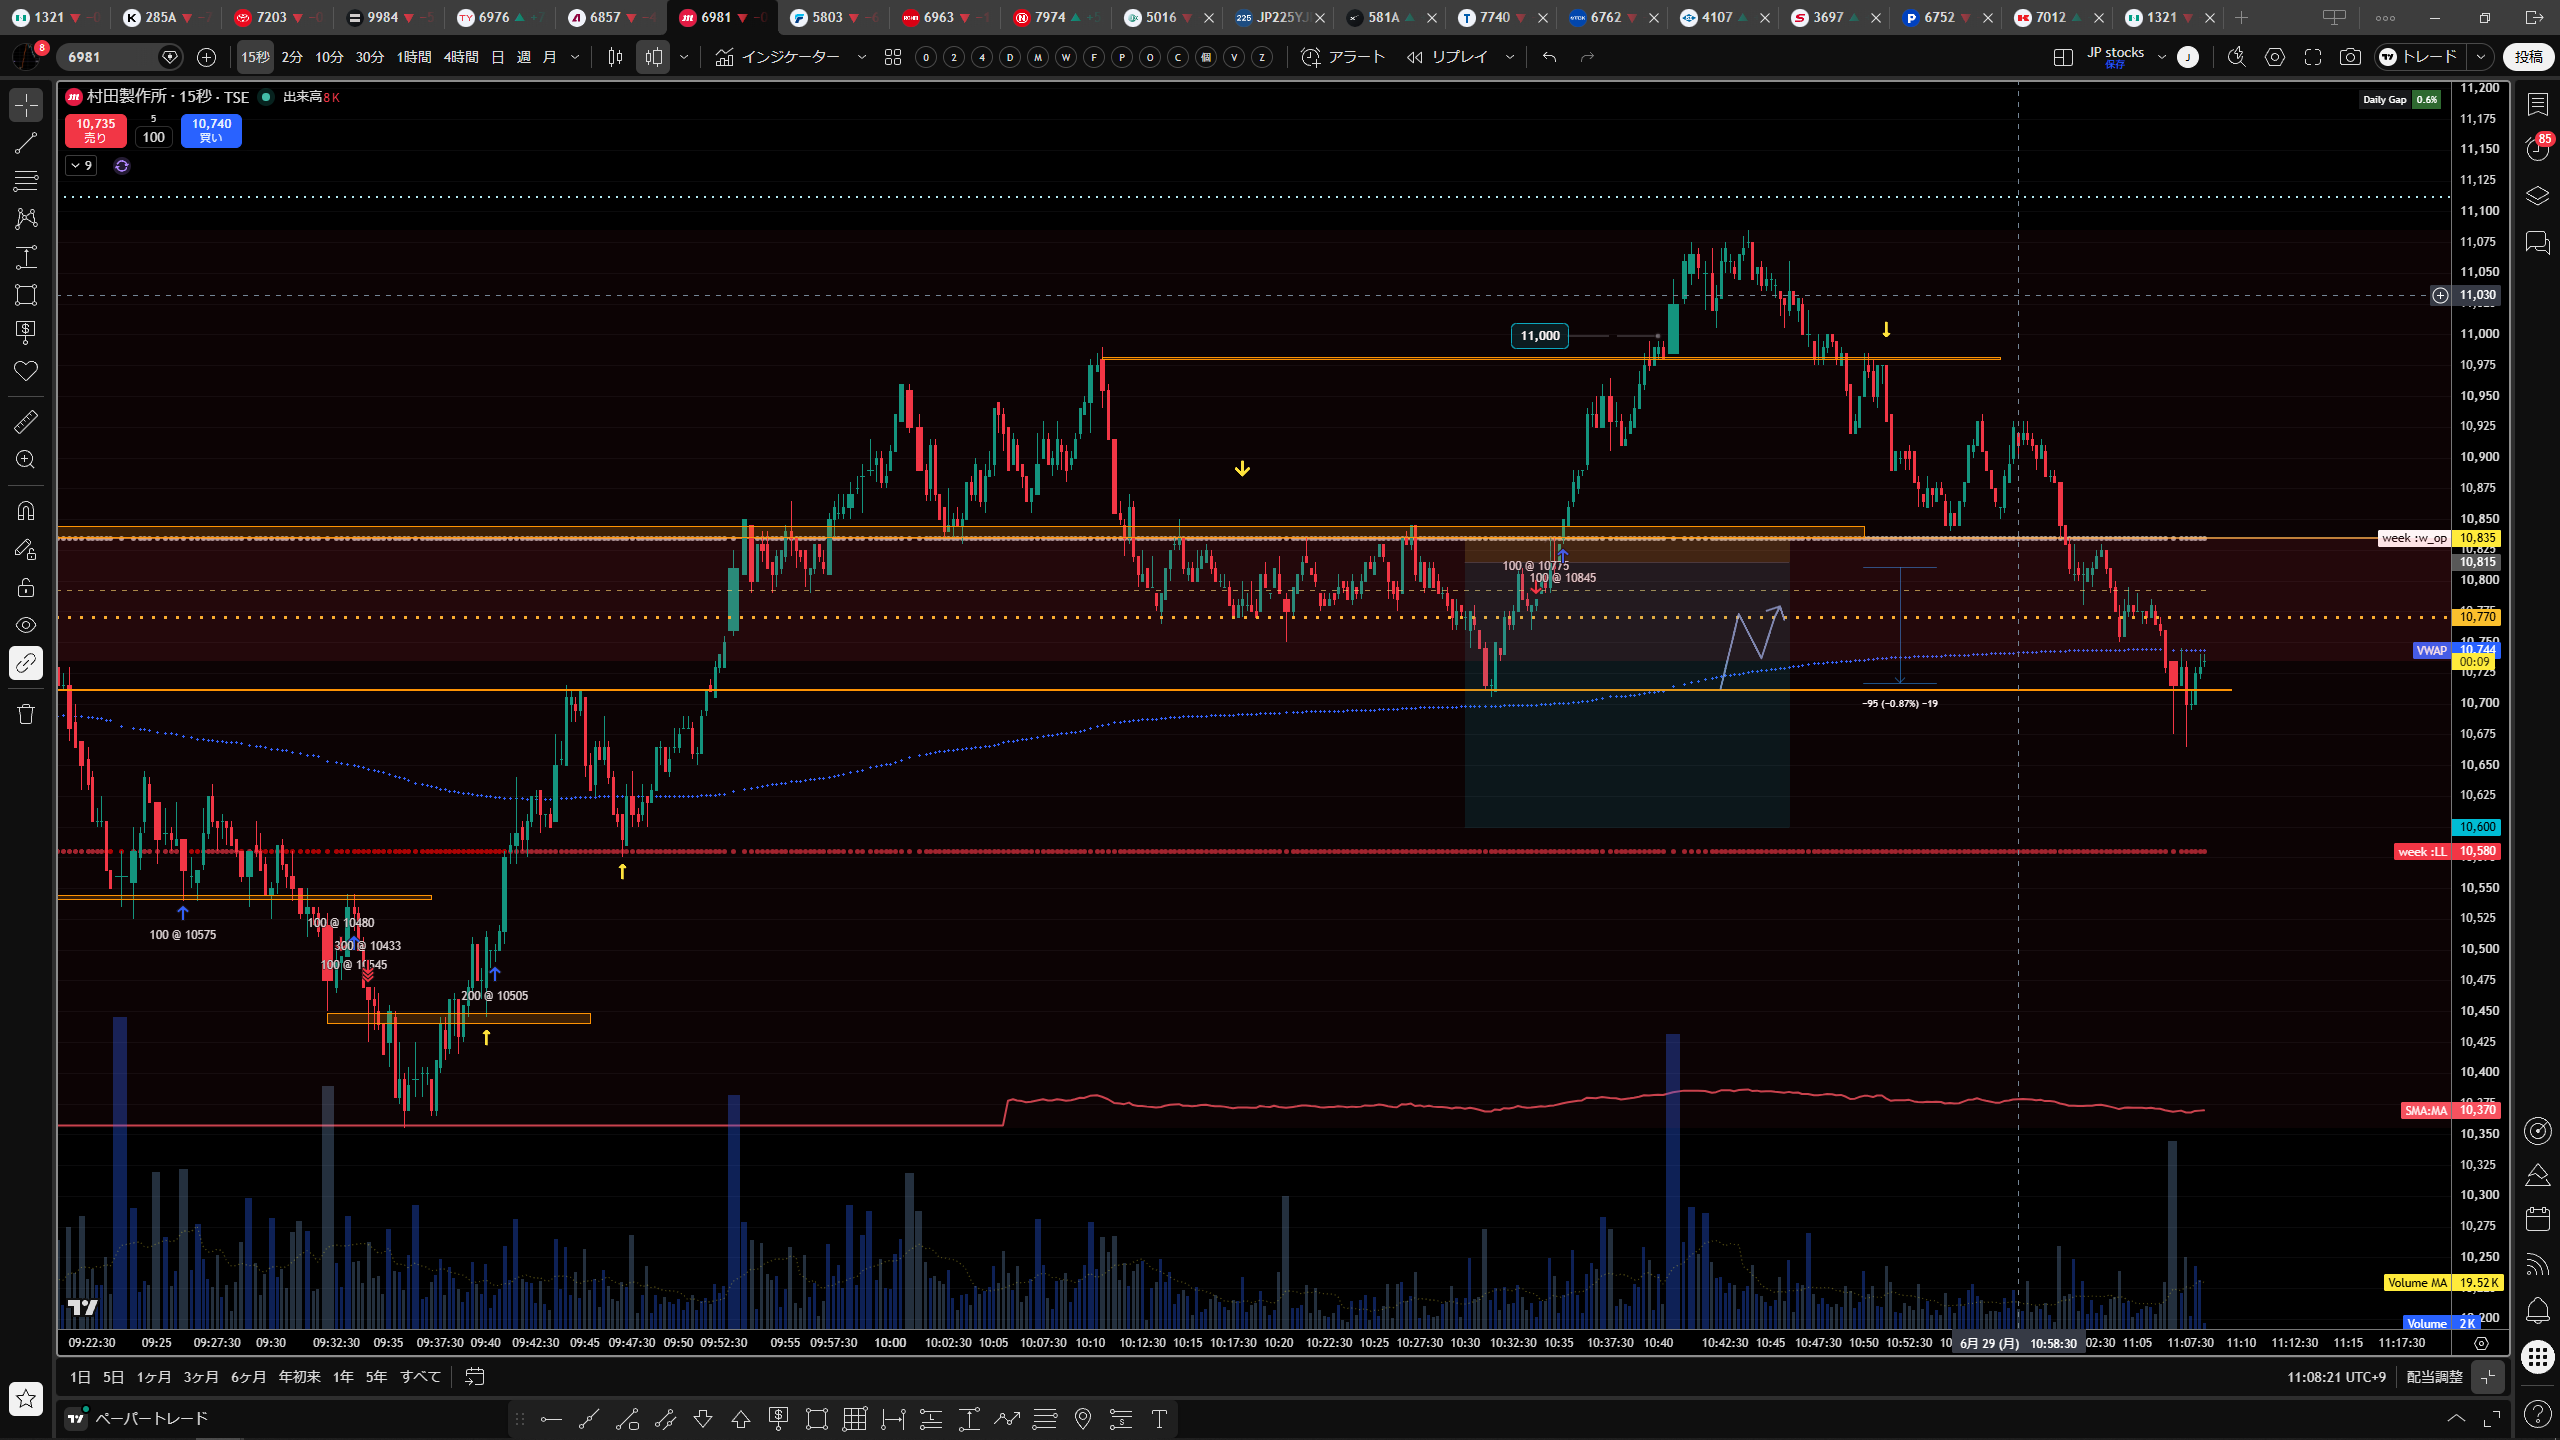Open the ruler measure tool
2560x1440 pixels.
26,422
